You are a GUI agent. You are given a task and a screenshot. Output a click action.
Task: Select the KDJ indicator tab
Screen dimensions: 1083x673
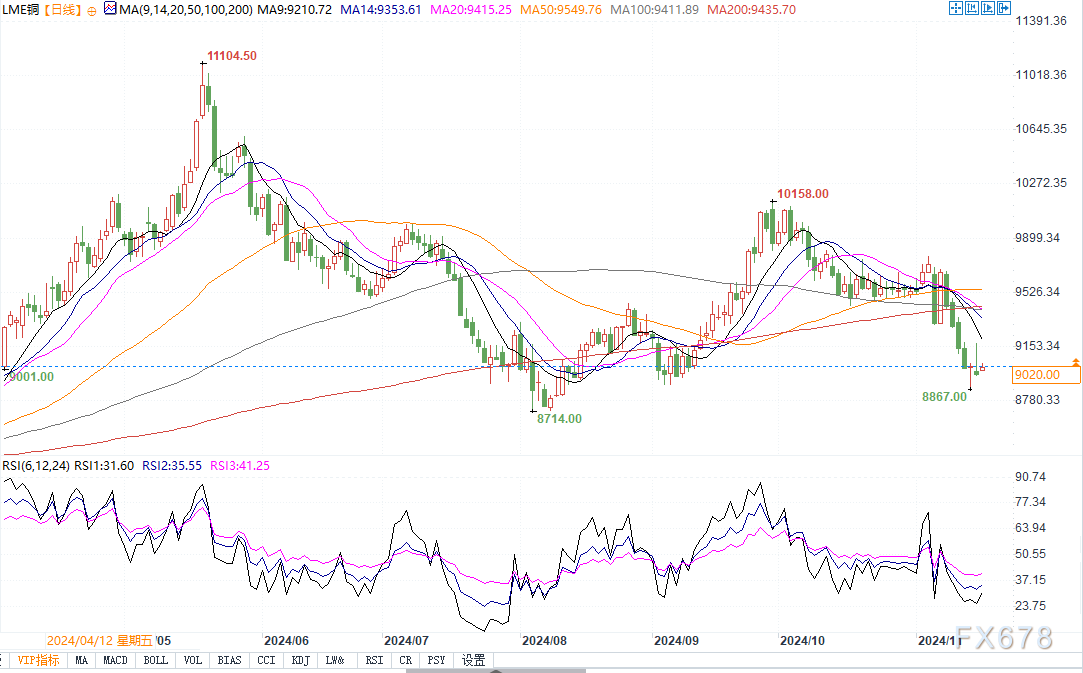[x=301, y=660]
